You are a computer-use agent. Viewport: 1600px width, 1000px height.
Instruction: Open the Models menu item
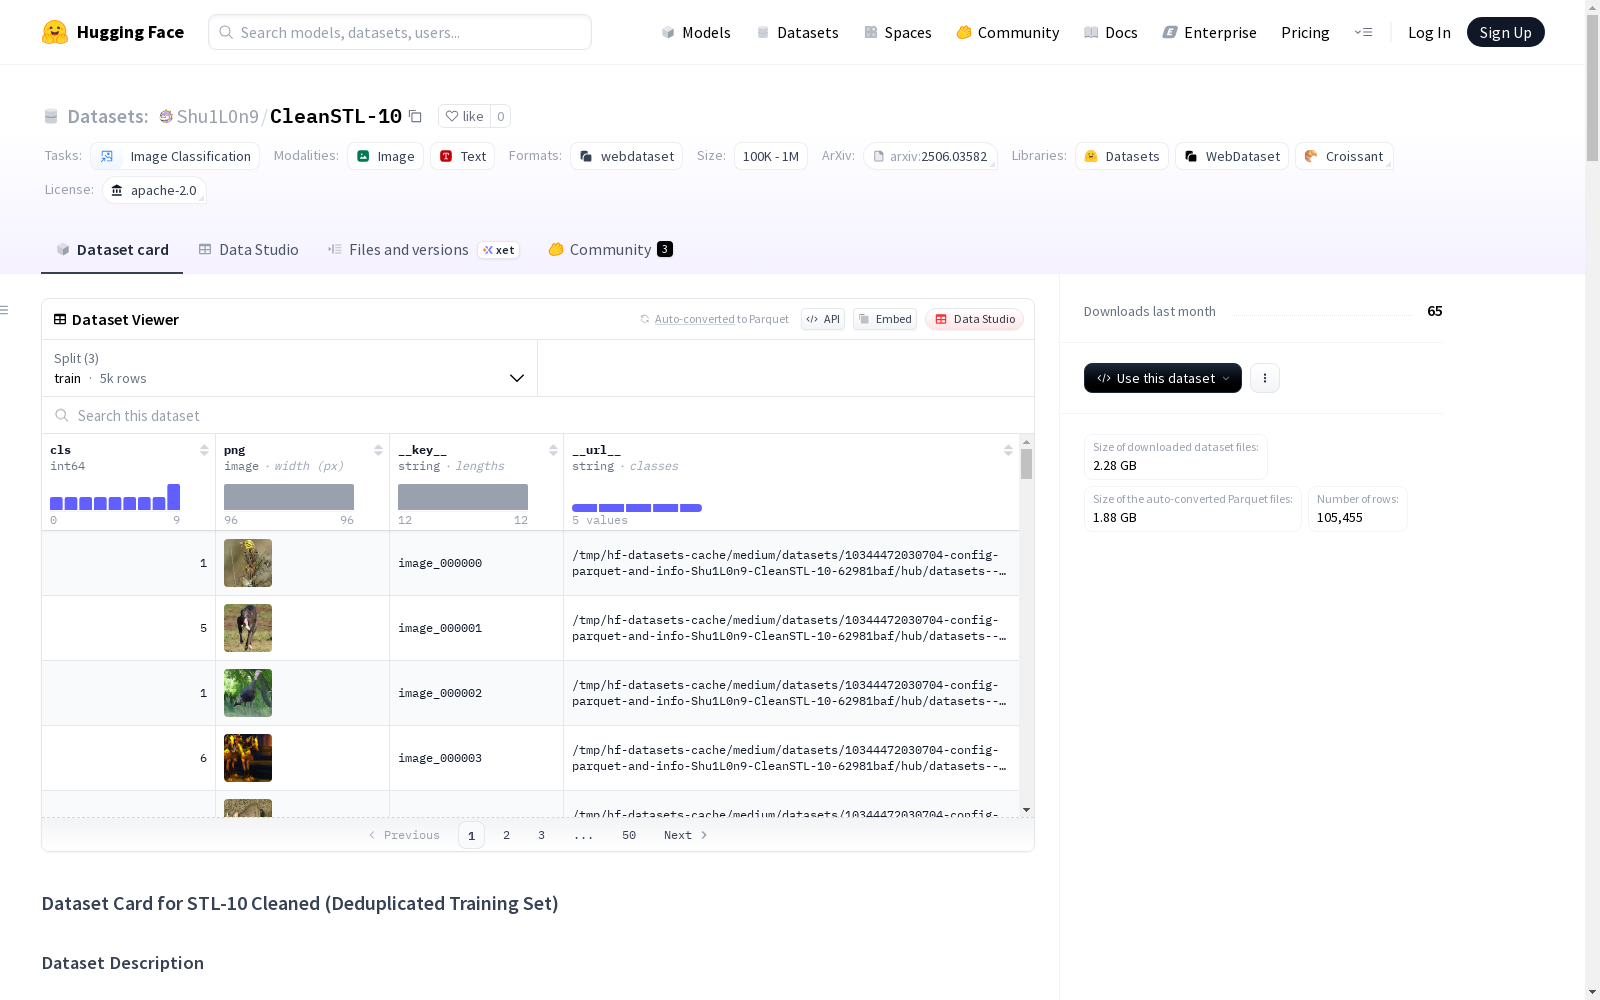tap(696, 32)
